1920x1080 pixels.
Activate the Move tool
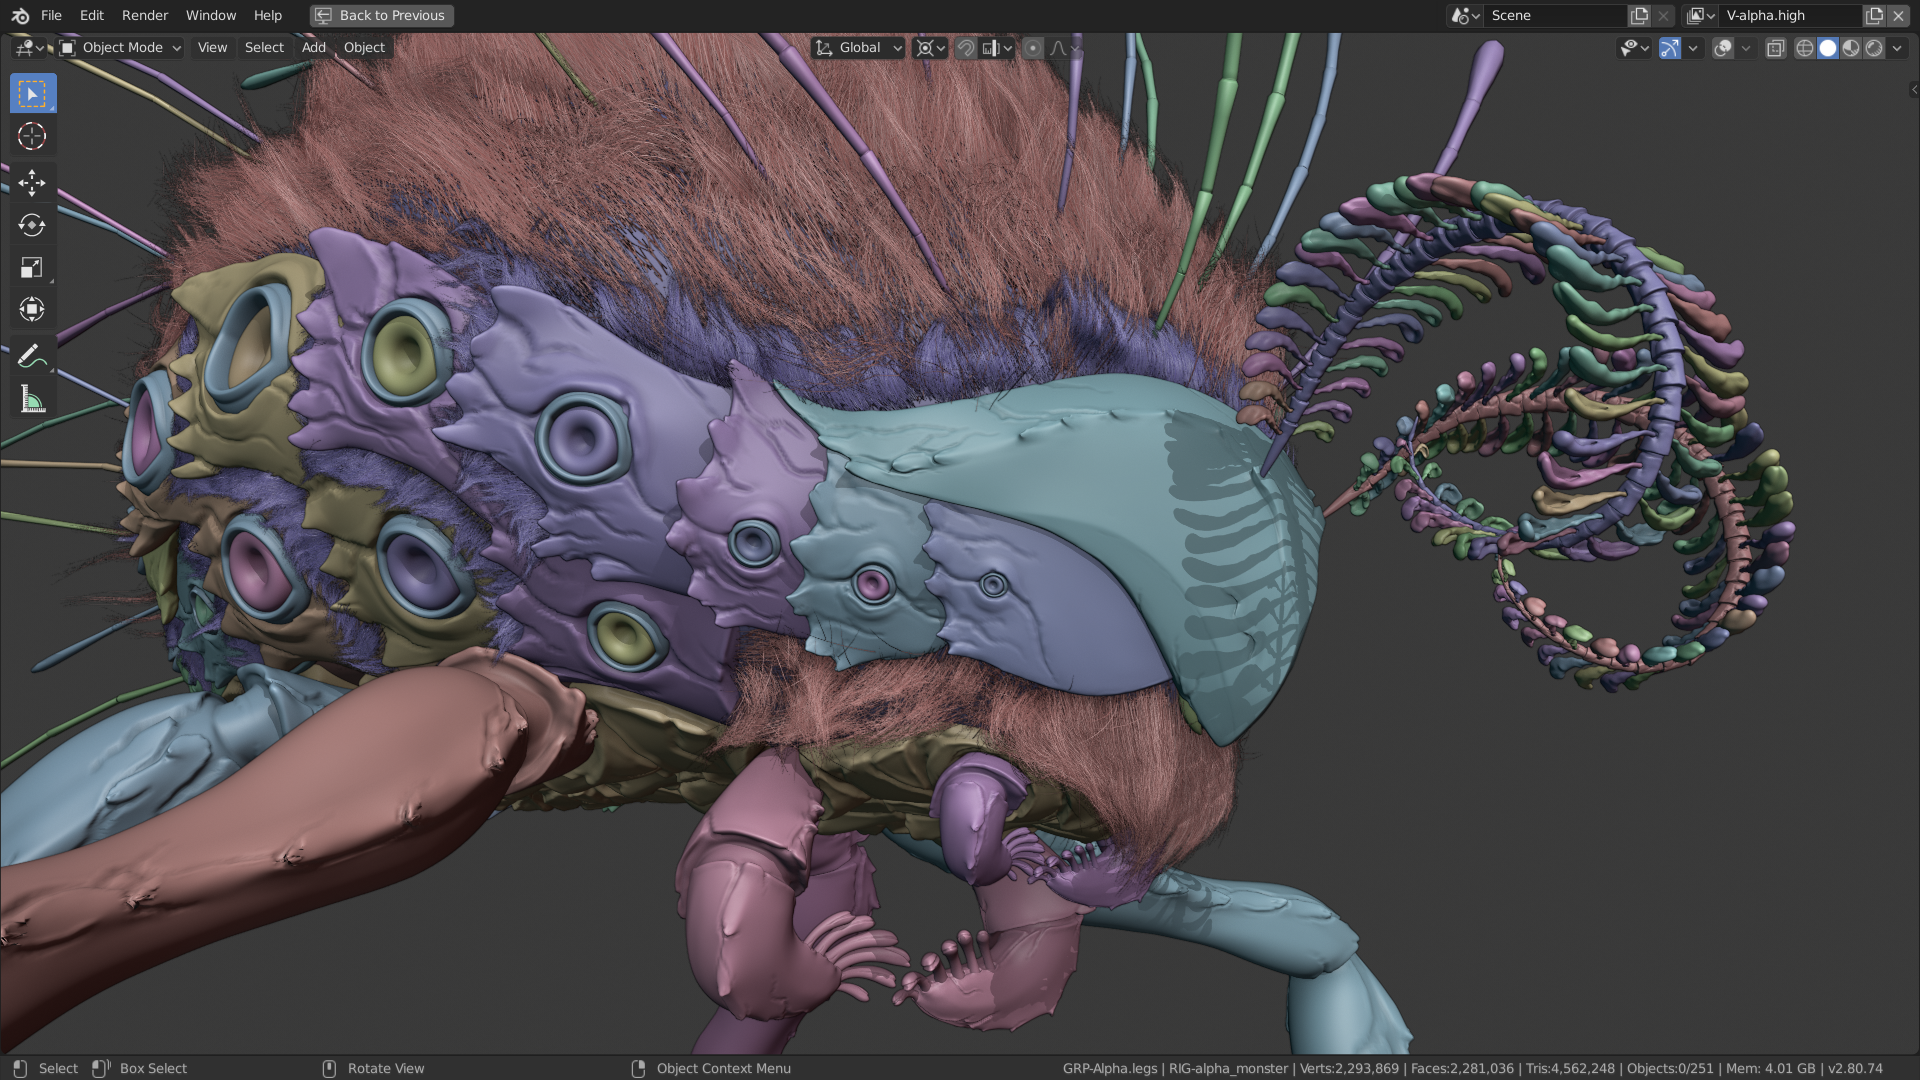[x=33, y=183]
